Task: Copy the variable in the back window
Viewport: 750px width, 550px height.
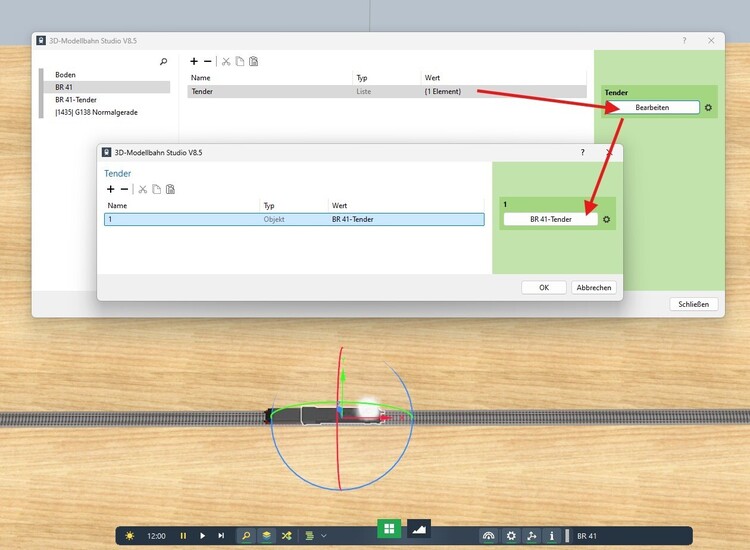Action: tap(240, 61)
